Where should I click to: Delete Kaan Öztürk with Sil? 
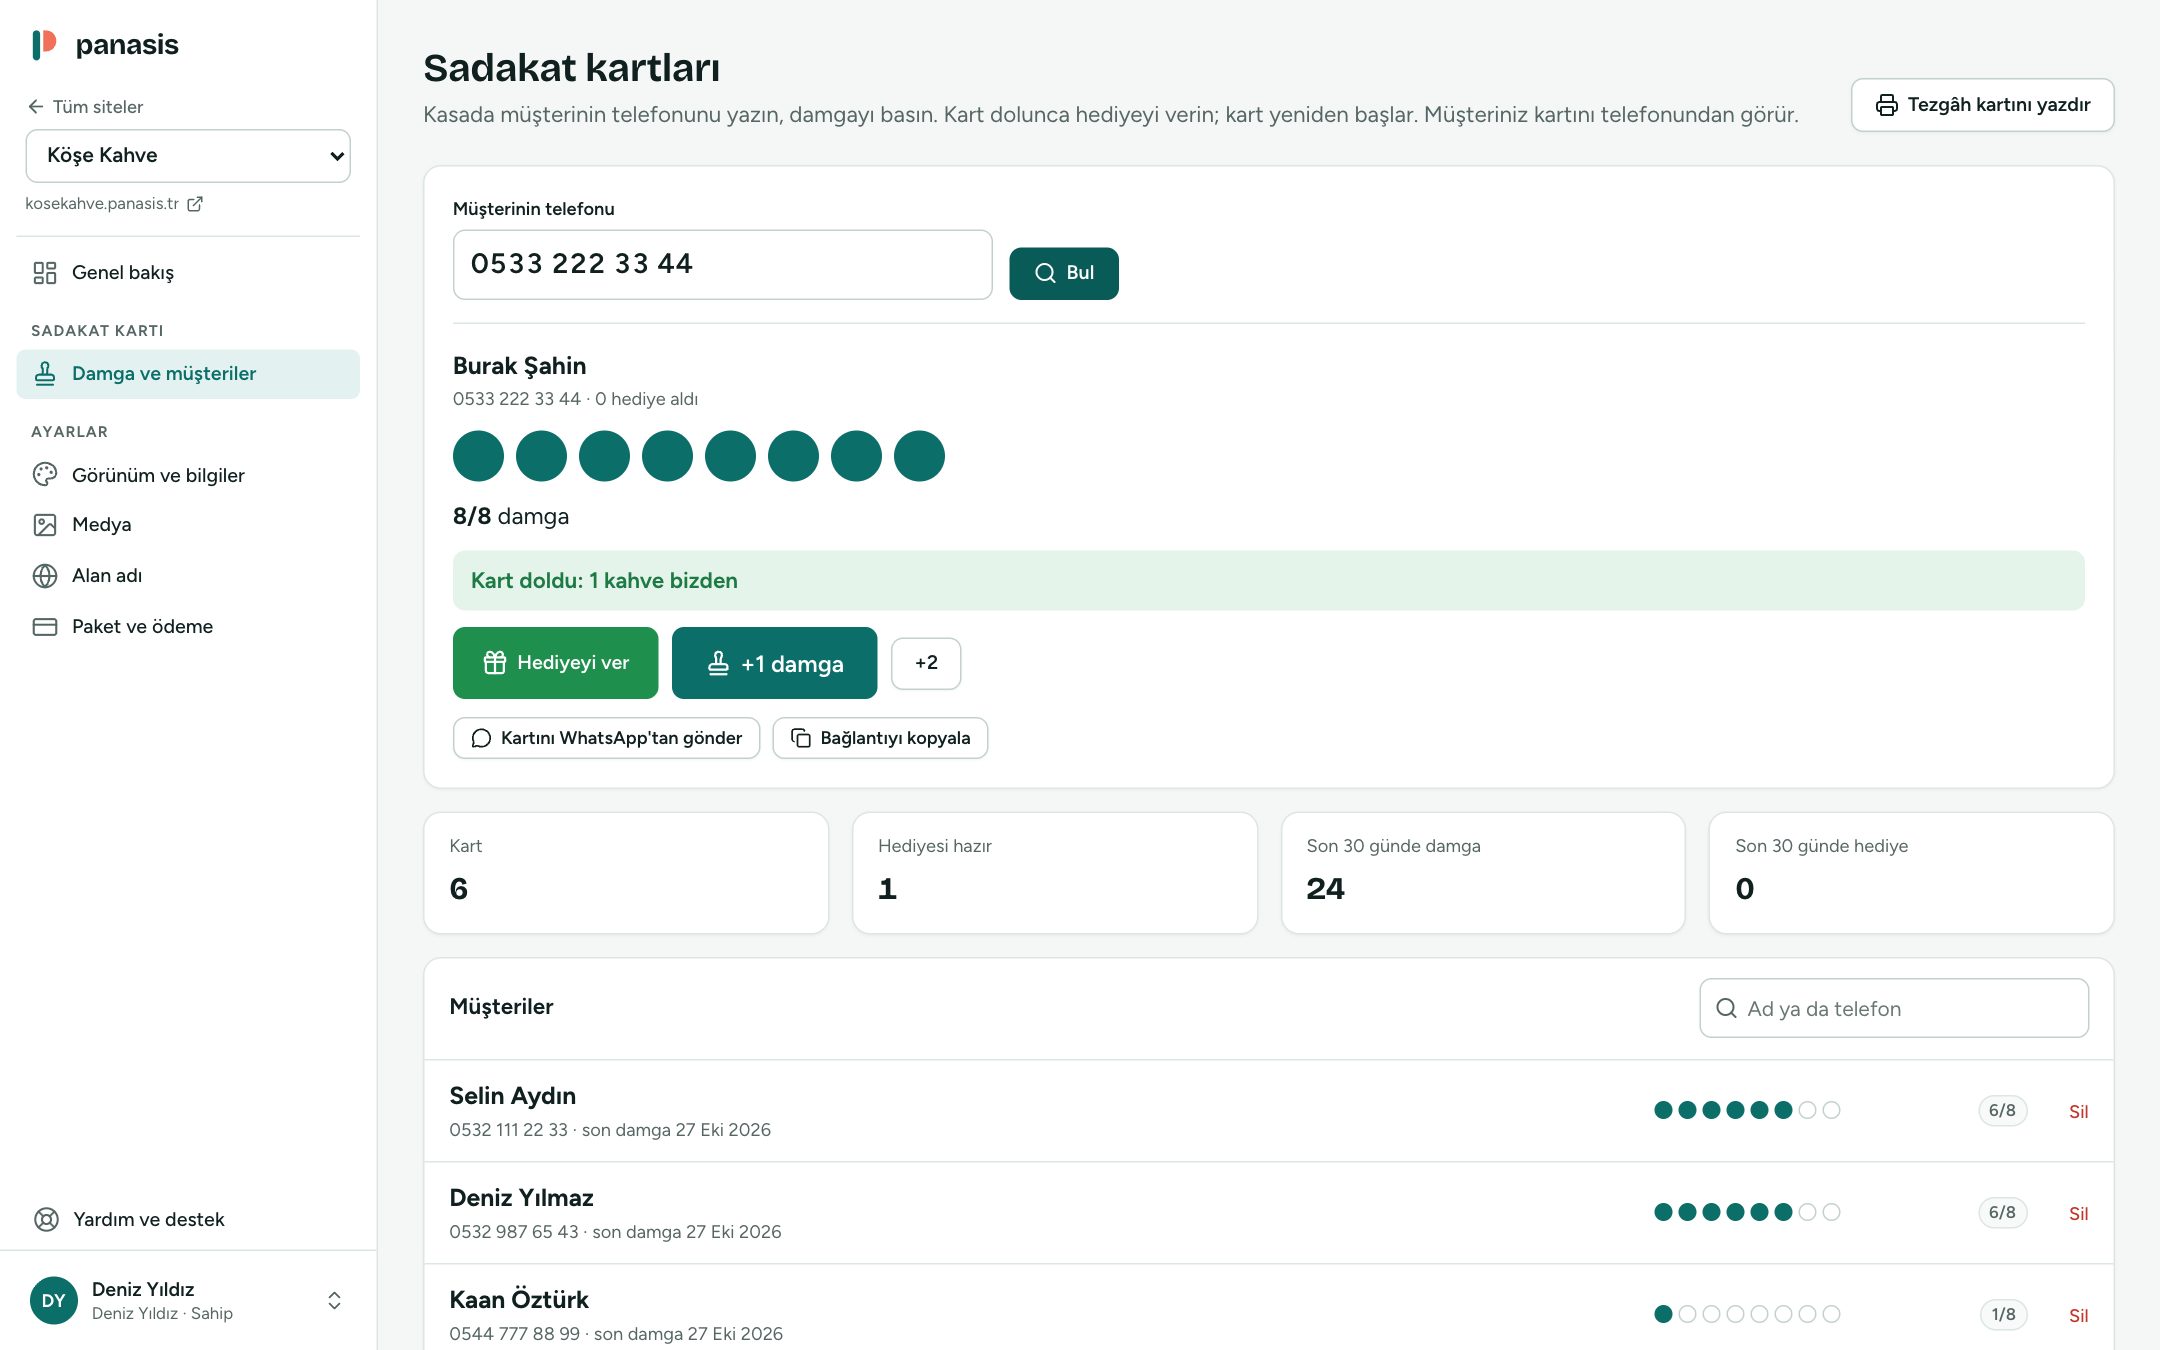tap(2078, 1315)
